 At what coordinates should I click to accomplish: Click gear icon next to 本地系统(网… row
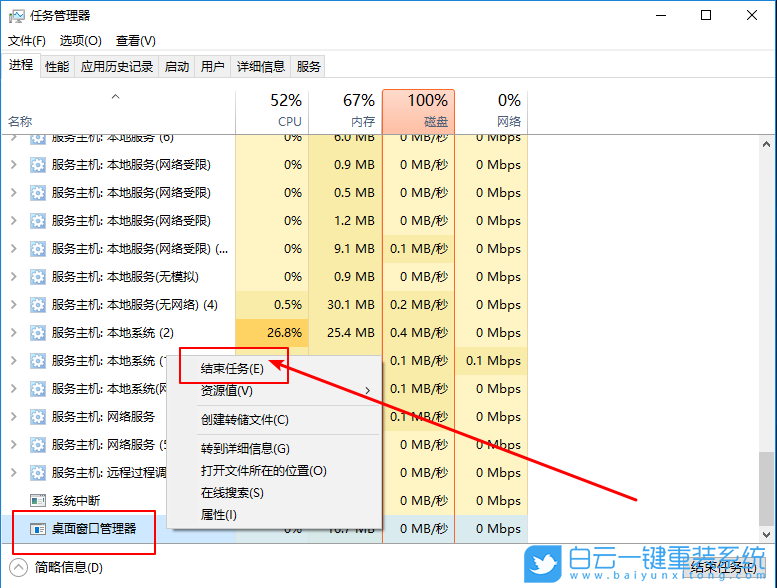pyautogui.click(x=38, y=389)
